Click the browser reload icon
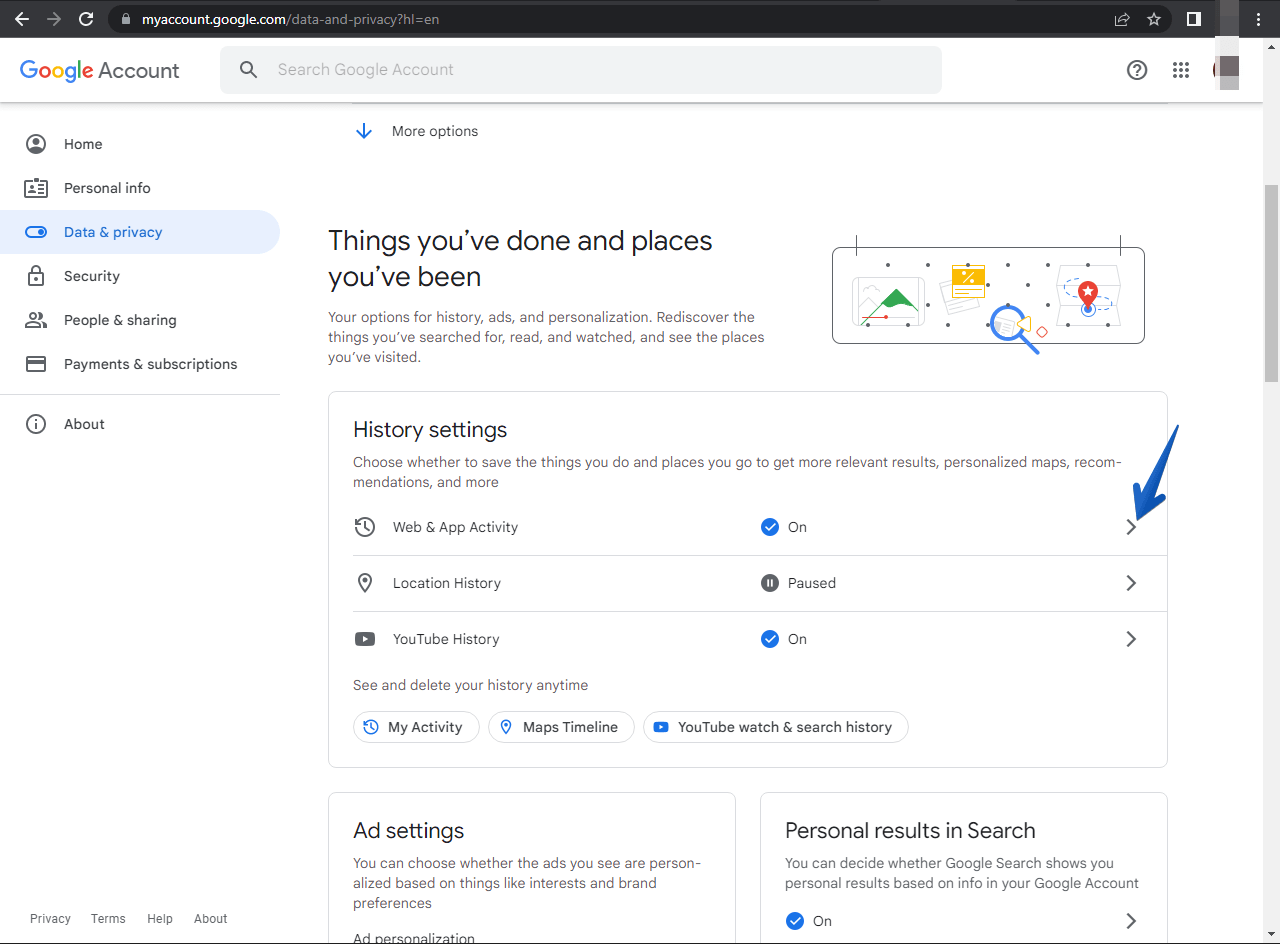The height and width of the screenshot is (944, 1280). tap(86, 19)
